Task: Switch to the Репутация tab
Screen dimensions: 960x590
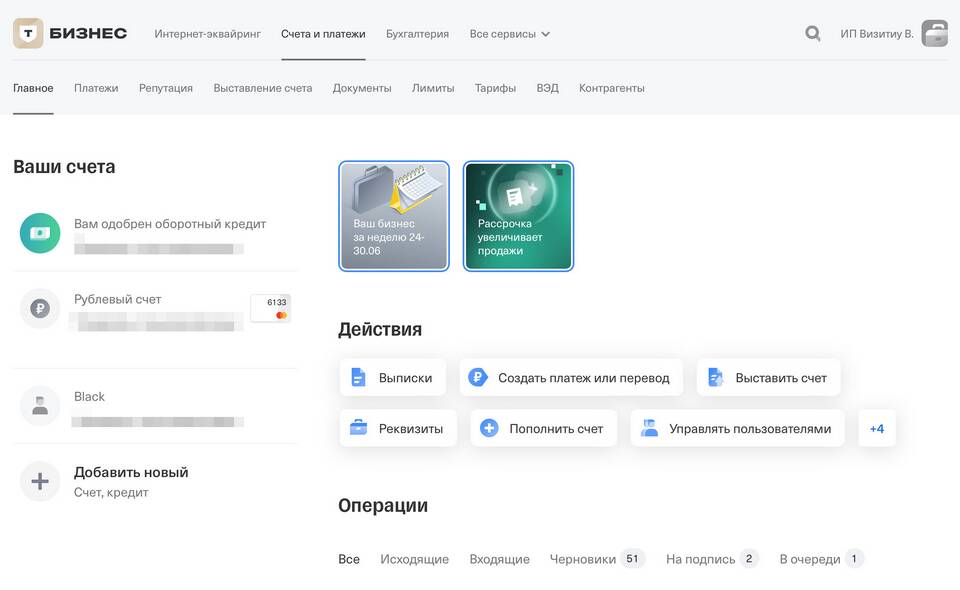Action: pyautogui.click(x=166, y=88)
